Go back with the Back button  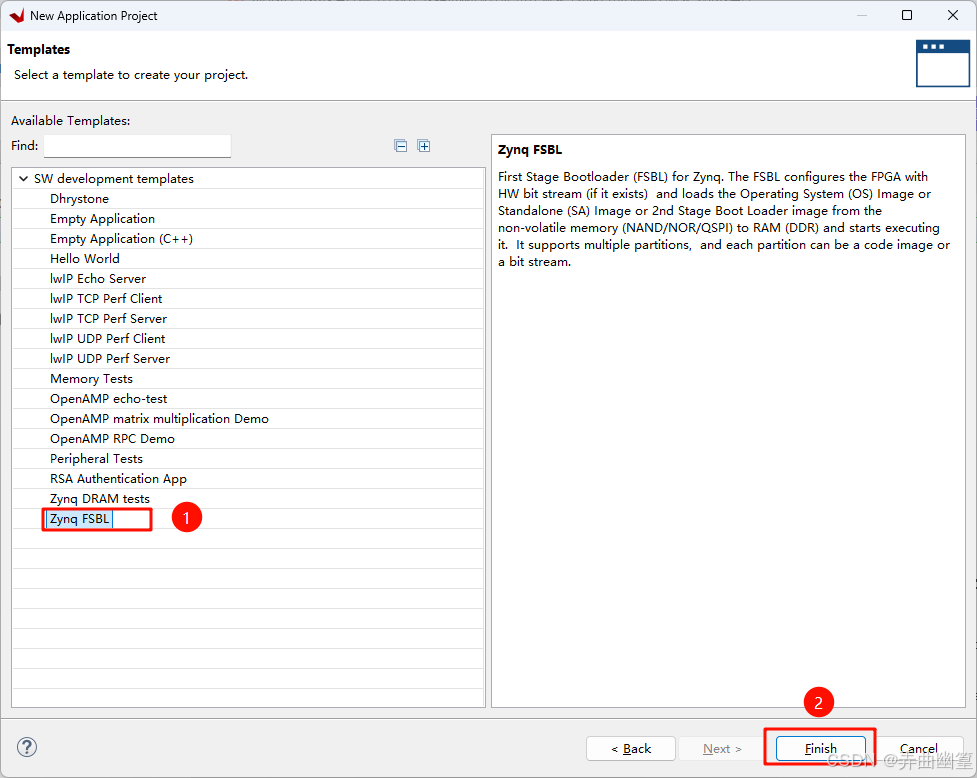tap(631, 748)
